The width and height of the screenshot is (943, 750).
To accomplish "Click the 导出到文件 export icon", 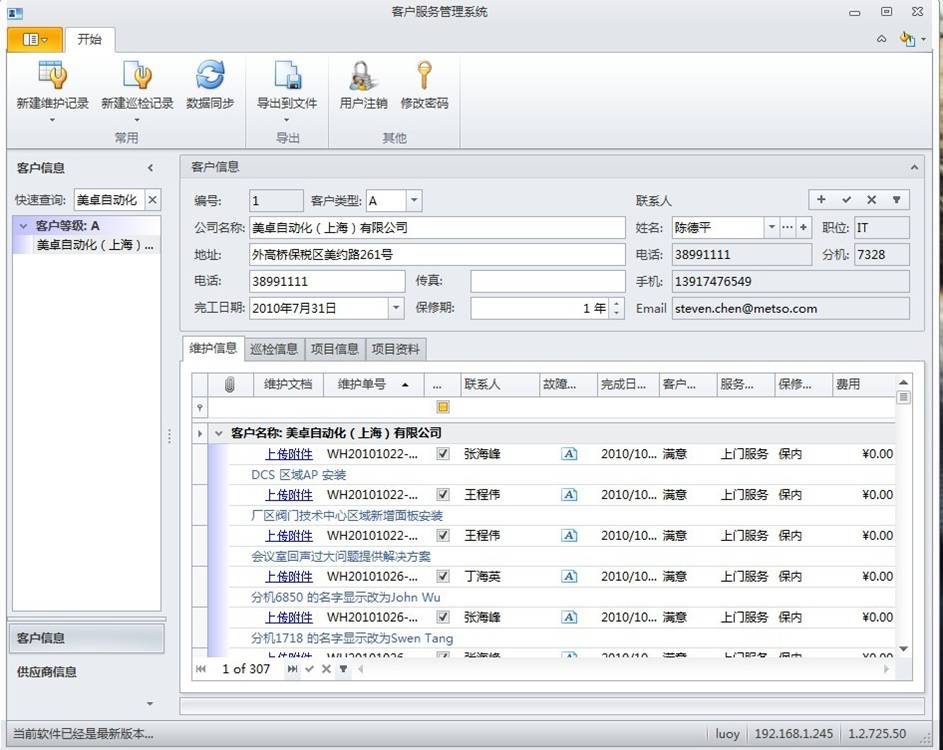I will tap(287, 76).
